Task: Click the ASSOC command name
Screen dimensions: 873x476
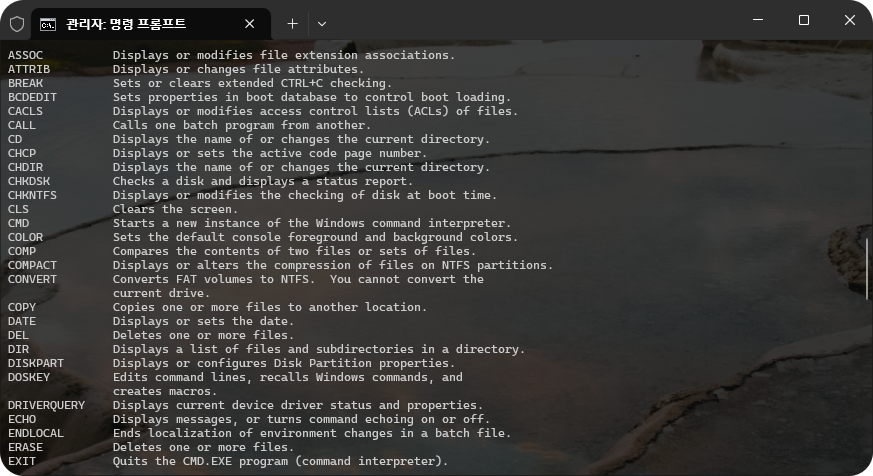Action: click(x=26, y=55)
